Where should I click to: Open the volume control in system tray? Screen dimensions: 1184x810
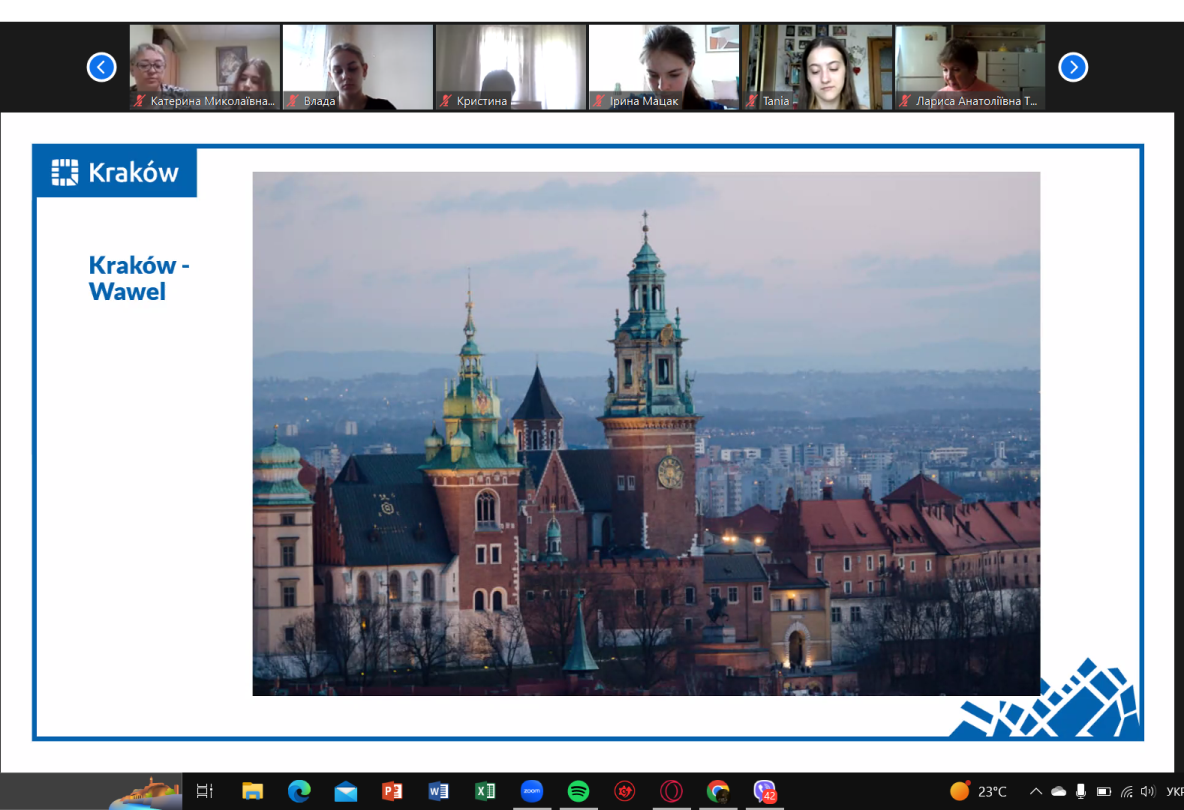1147,791
